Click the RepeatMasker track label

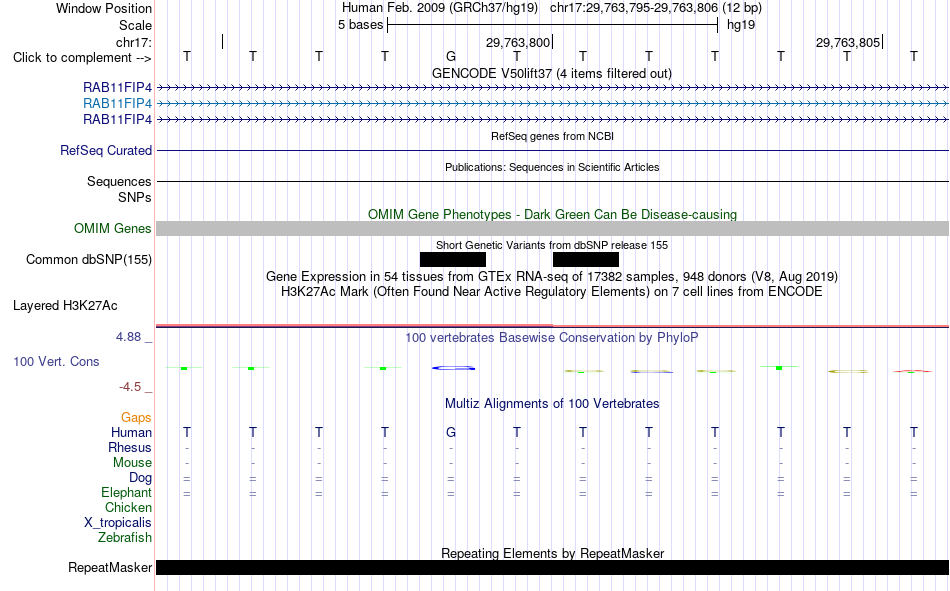[110, 567]
